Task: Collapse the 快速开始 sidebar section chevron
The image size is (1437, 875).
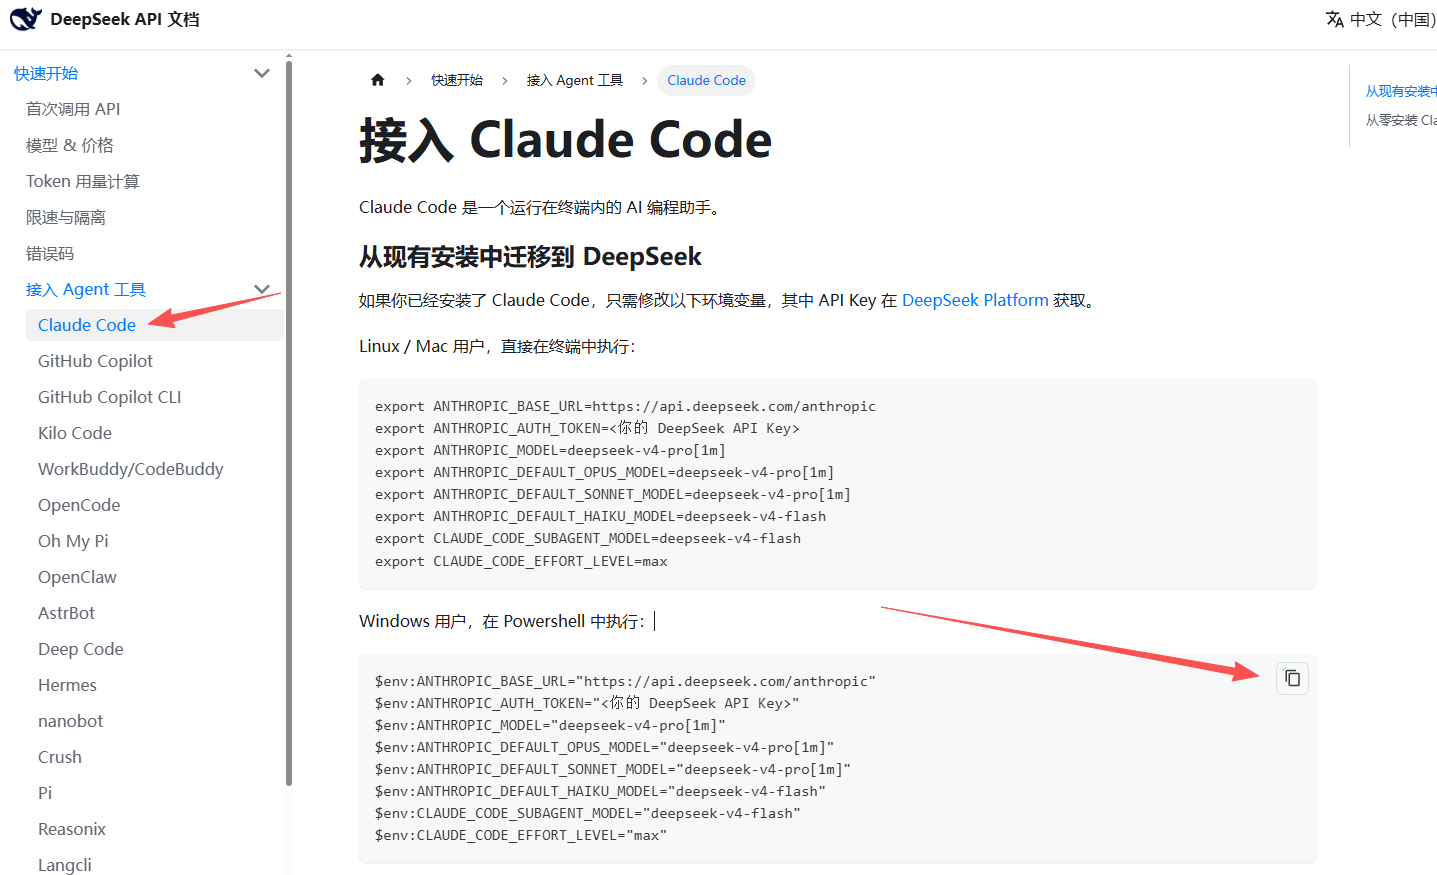Action: [262, 73]
